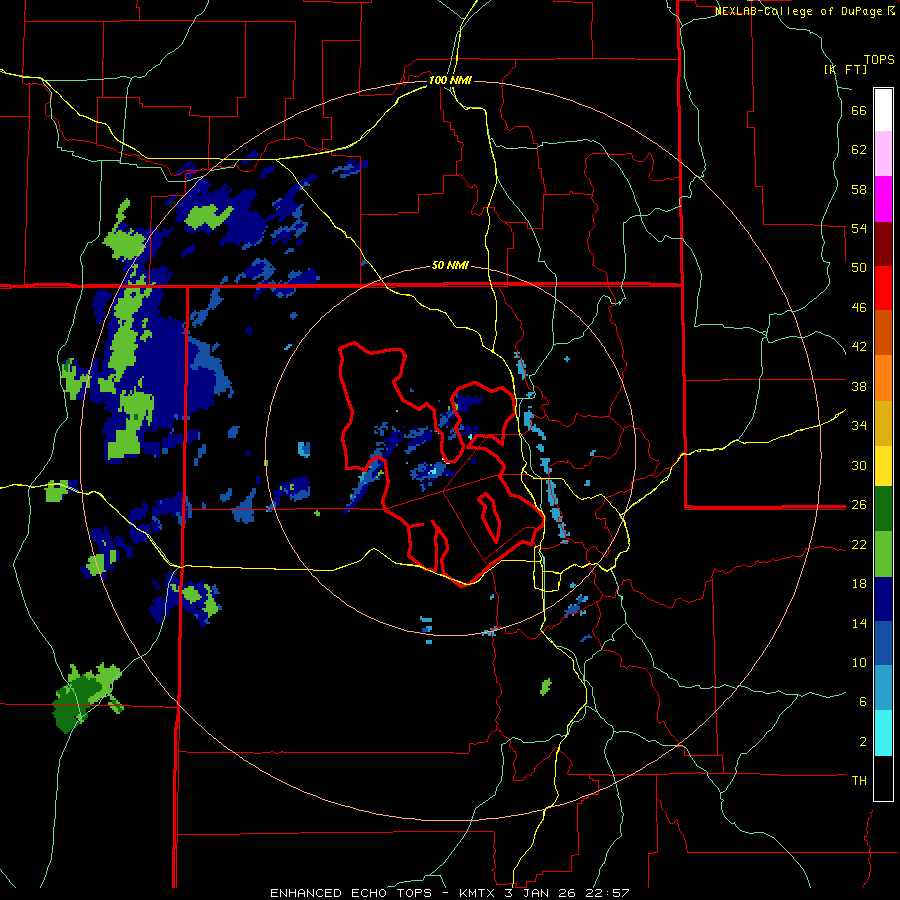Click the legend value "66"
The width and height of the screenshot is (900, 900).
[x=859, y=110]
